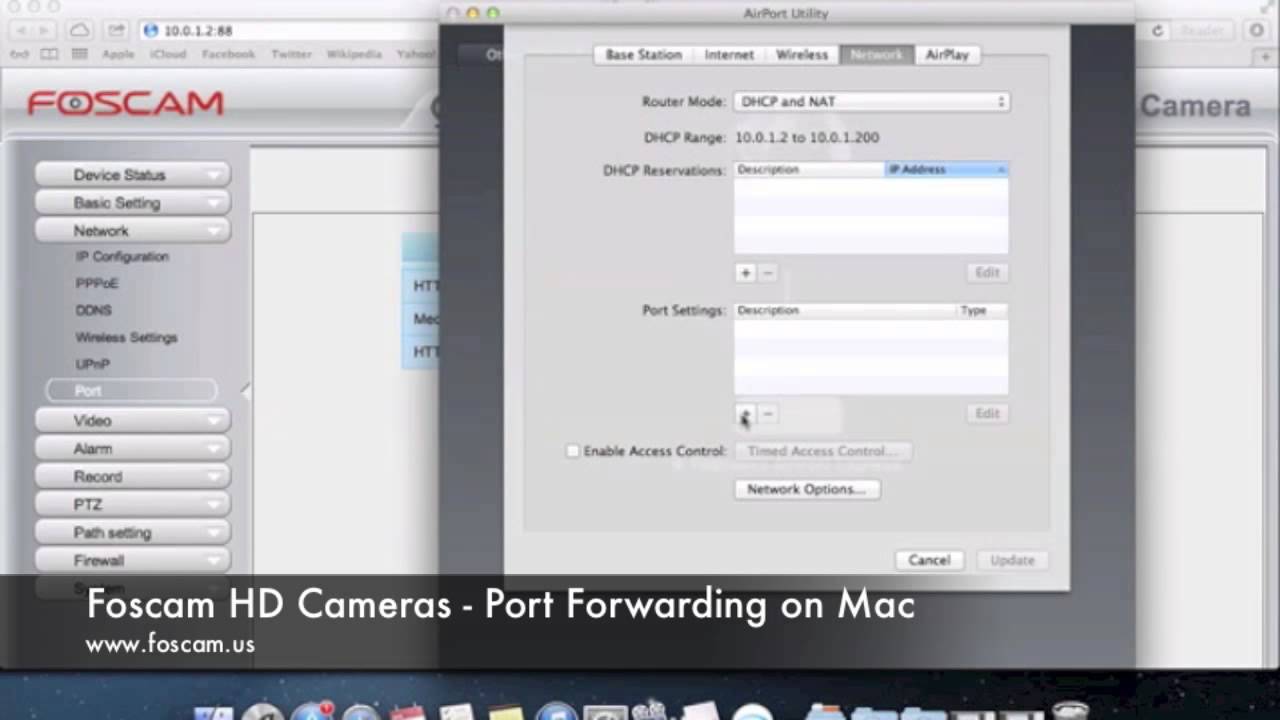Open the Apple bookmark in Safari
This screenshot has width=1280, height=720.
[x=118, y=54]
